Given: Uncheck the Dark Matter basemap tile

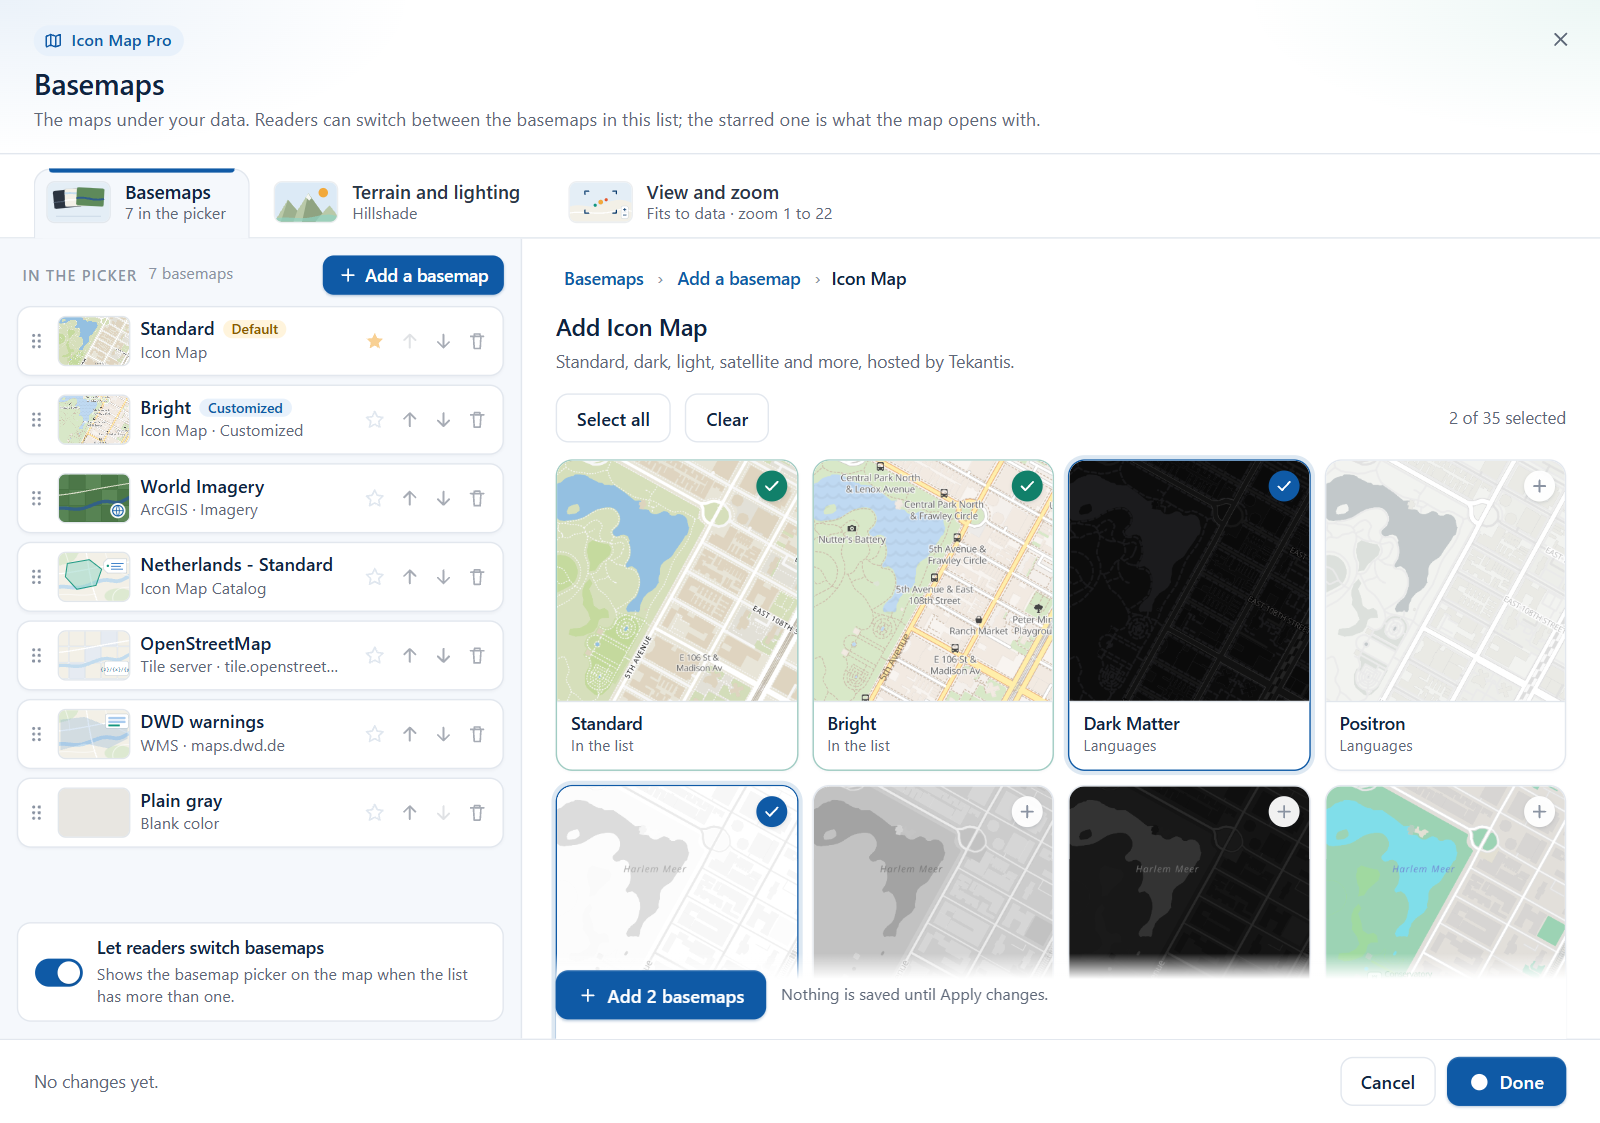Looking at the screenshot, I should click(x=1284, y=486).
